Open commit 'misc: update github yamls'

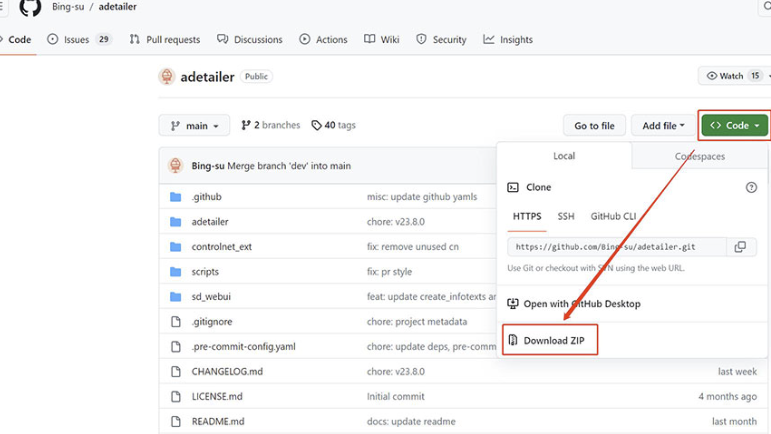pyautogui.click(x=422, y=197)
